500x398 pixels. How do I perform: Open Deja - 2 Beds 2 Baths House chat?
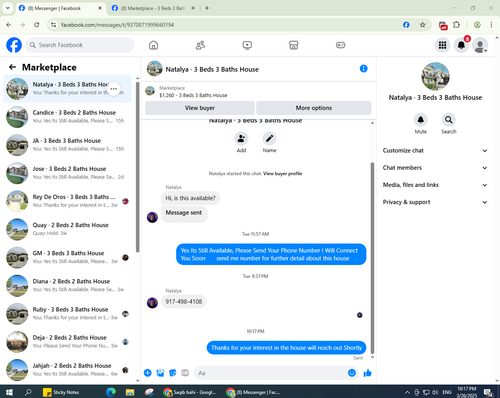[67, 342]
